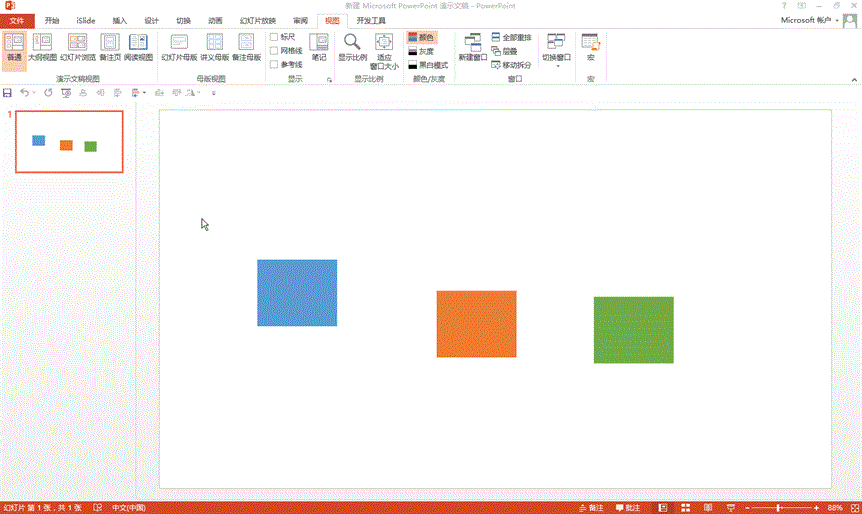This screenshot has width=862, height=514.
Task: Enable the Ruler (标尺) checkbox
Action: point(275,37)
